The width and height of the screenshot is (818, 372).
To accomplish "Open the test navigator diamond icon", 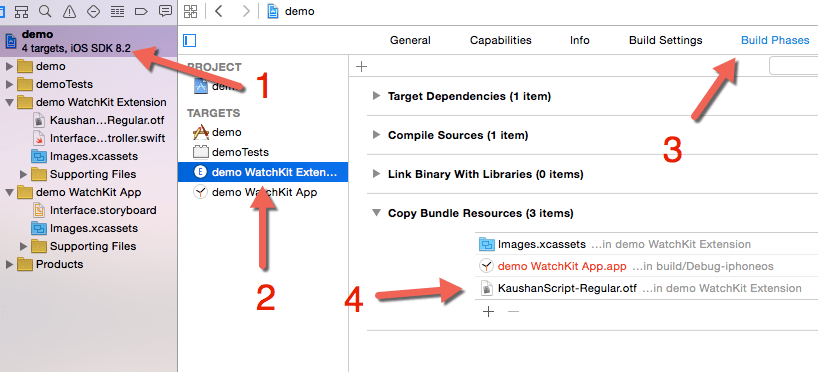I will 93,11.
